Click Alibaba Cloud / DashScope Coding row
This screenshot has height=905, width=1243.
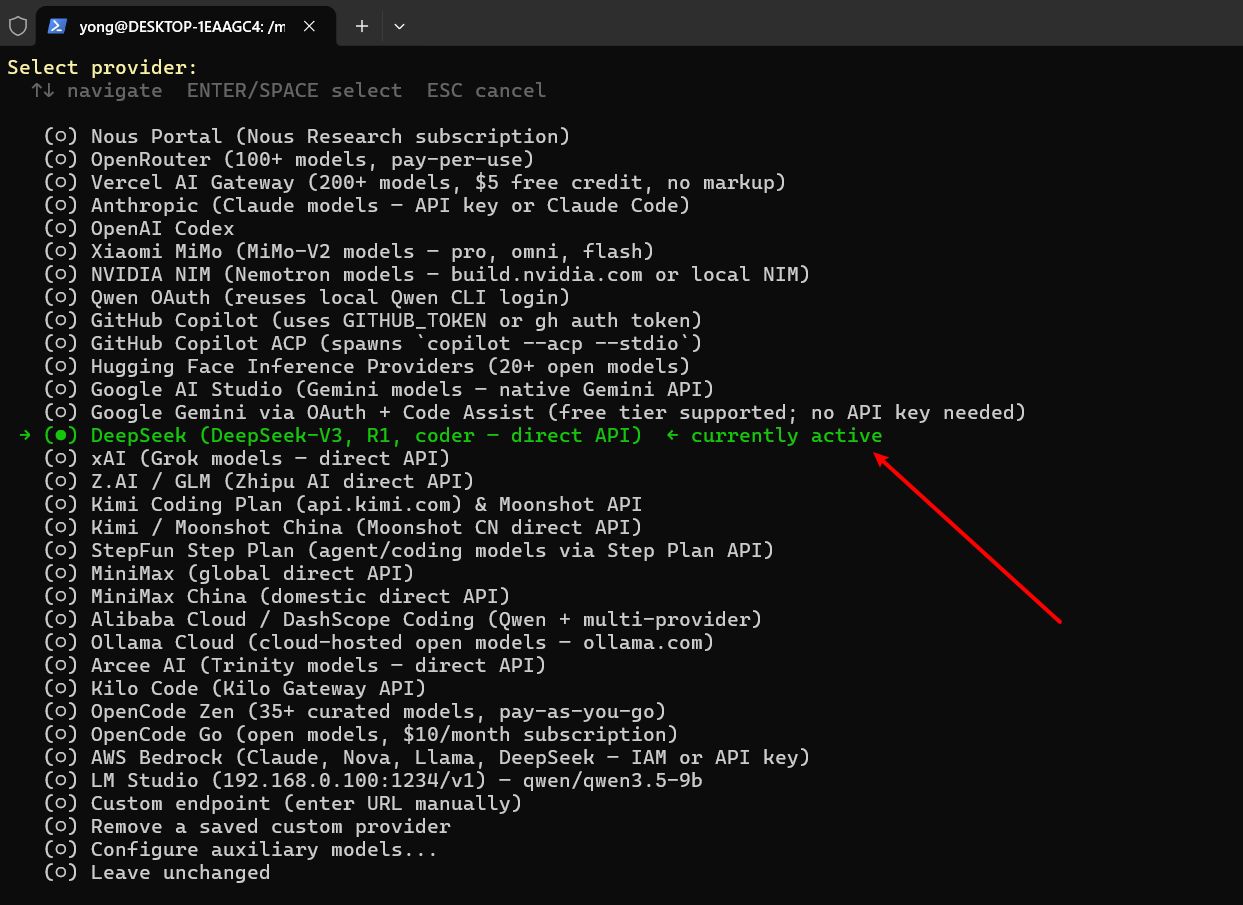(403, 619)
